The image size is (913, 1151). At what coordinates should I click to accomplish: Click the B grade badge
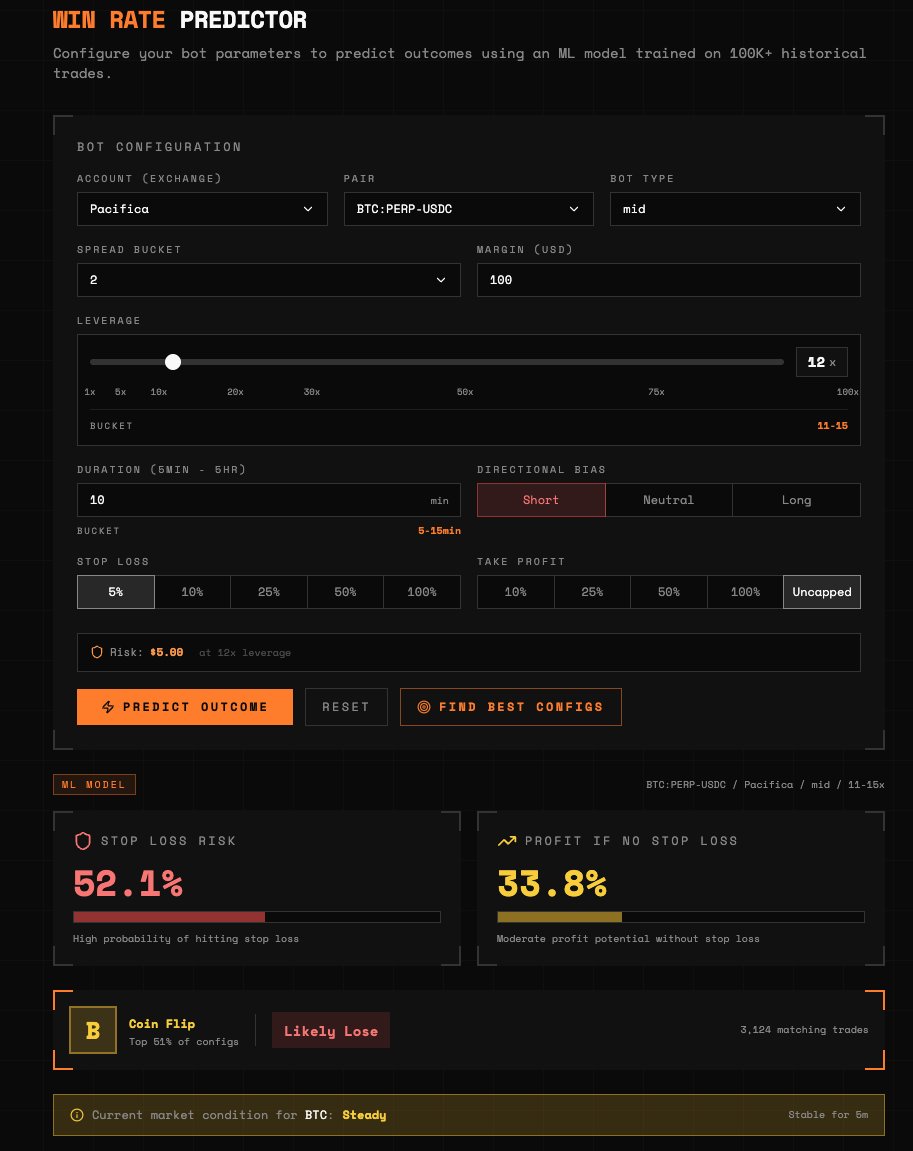[x=92, y=1030]
